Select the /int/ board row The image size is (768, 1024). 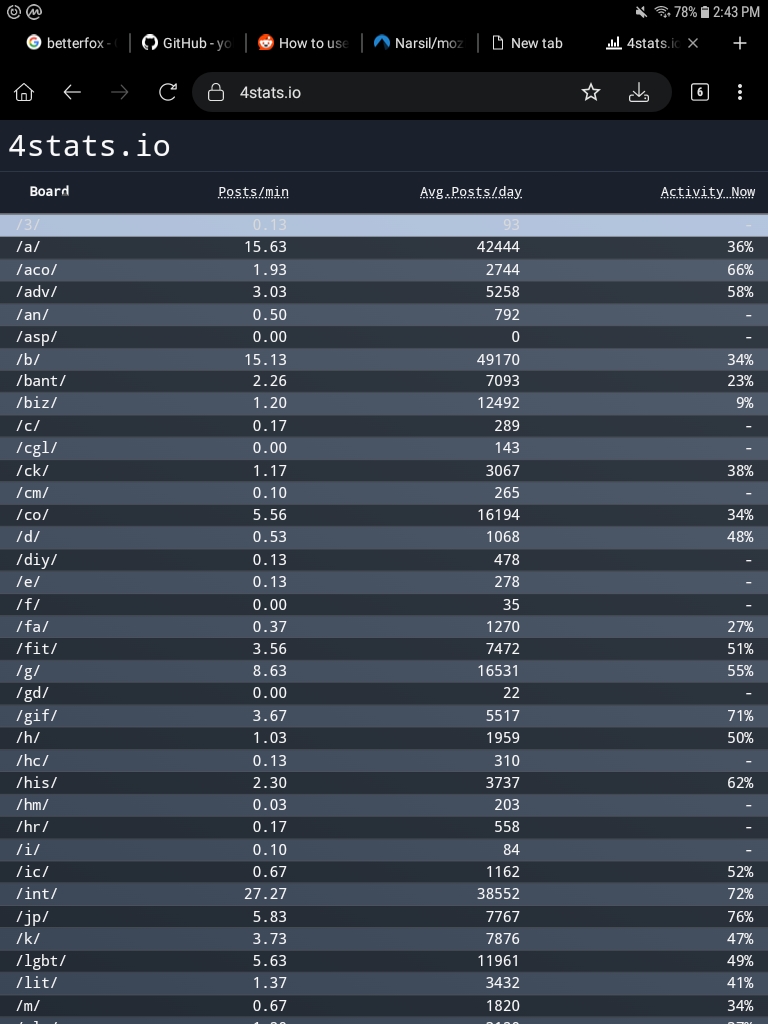(x=384, y=893)
